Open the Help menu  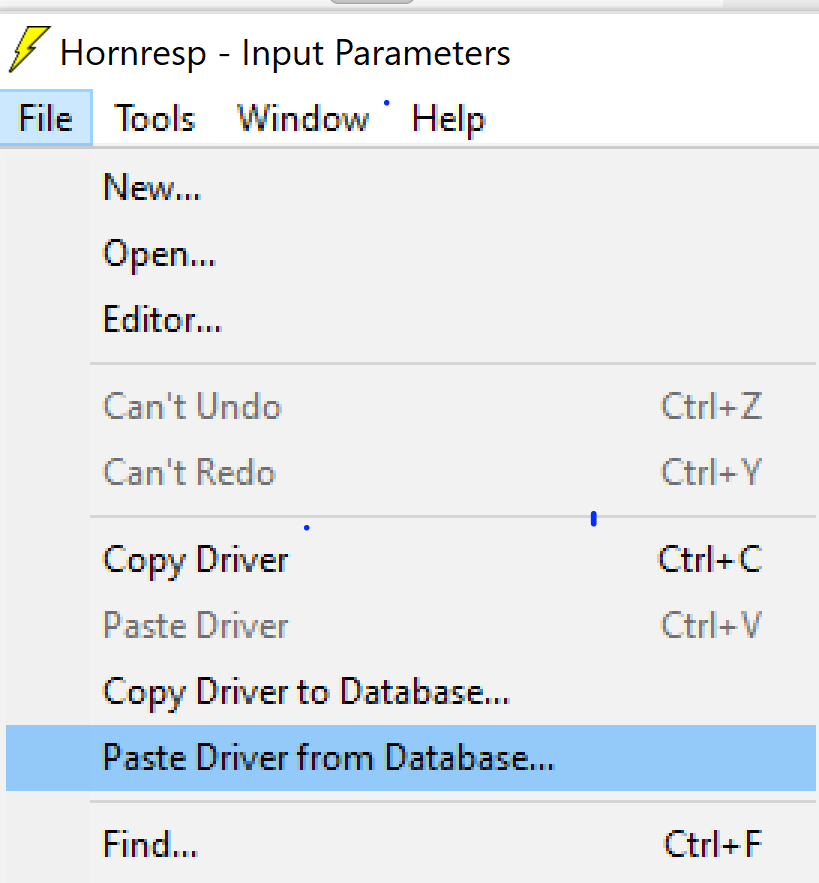point(448,119)
